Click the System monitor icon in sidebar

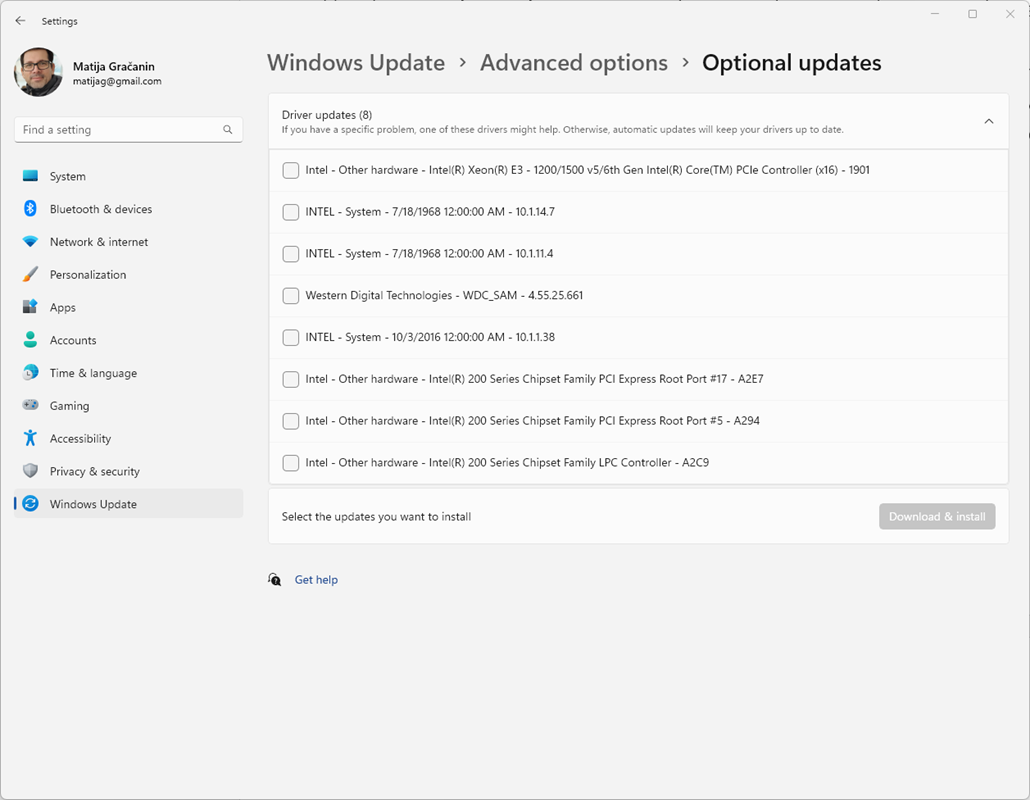pos(30,176)
